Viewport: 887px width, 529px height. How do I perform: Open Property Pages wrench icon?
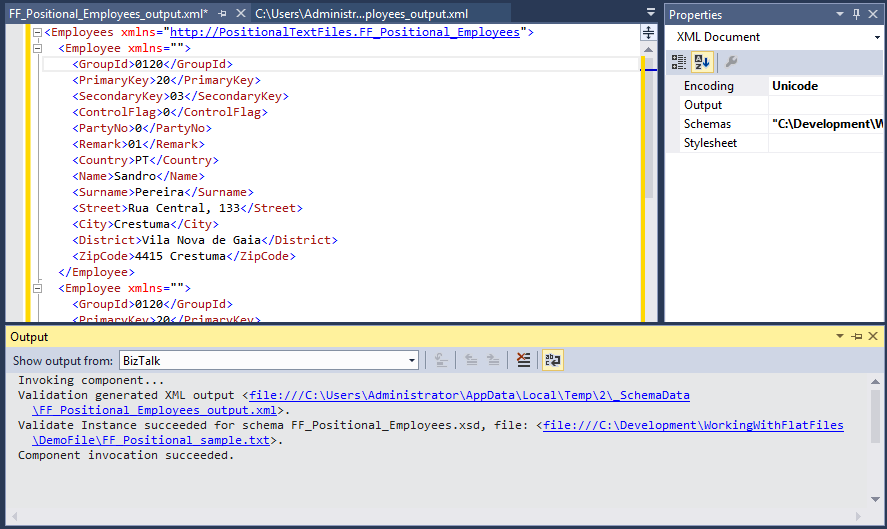coord(731,62)
